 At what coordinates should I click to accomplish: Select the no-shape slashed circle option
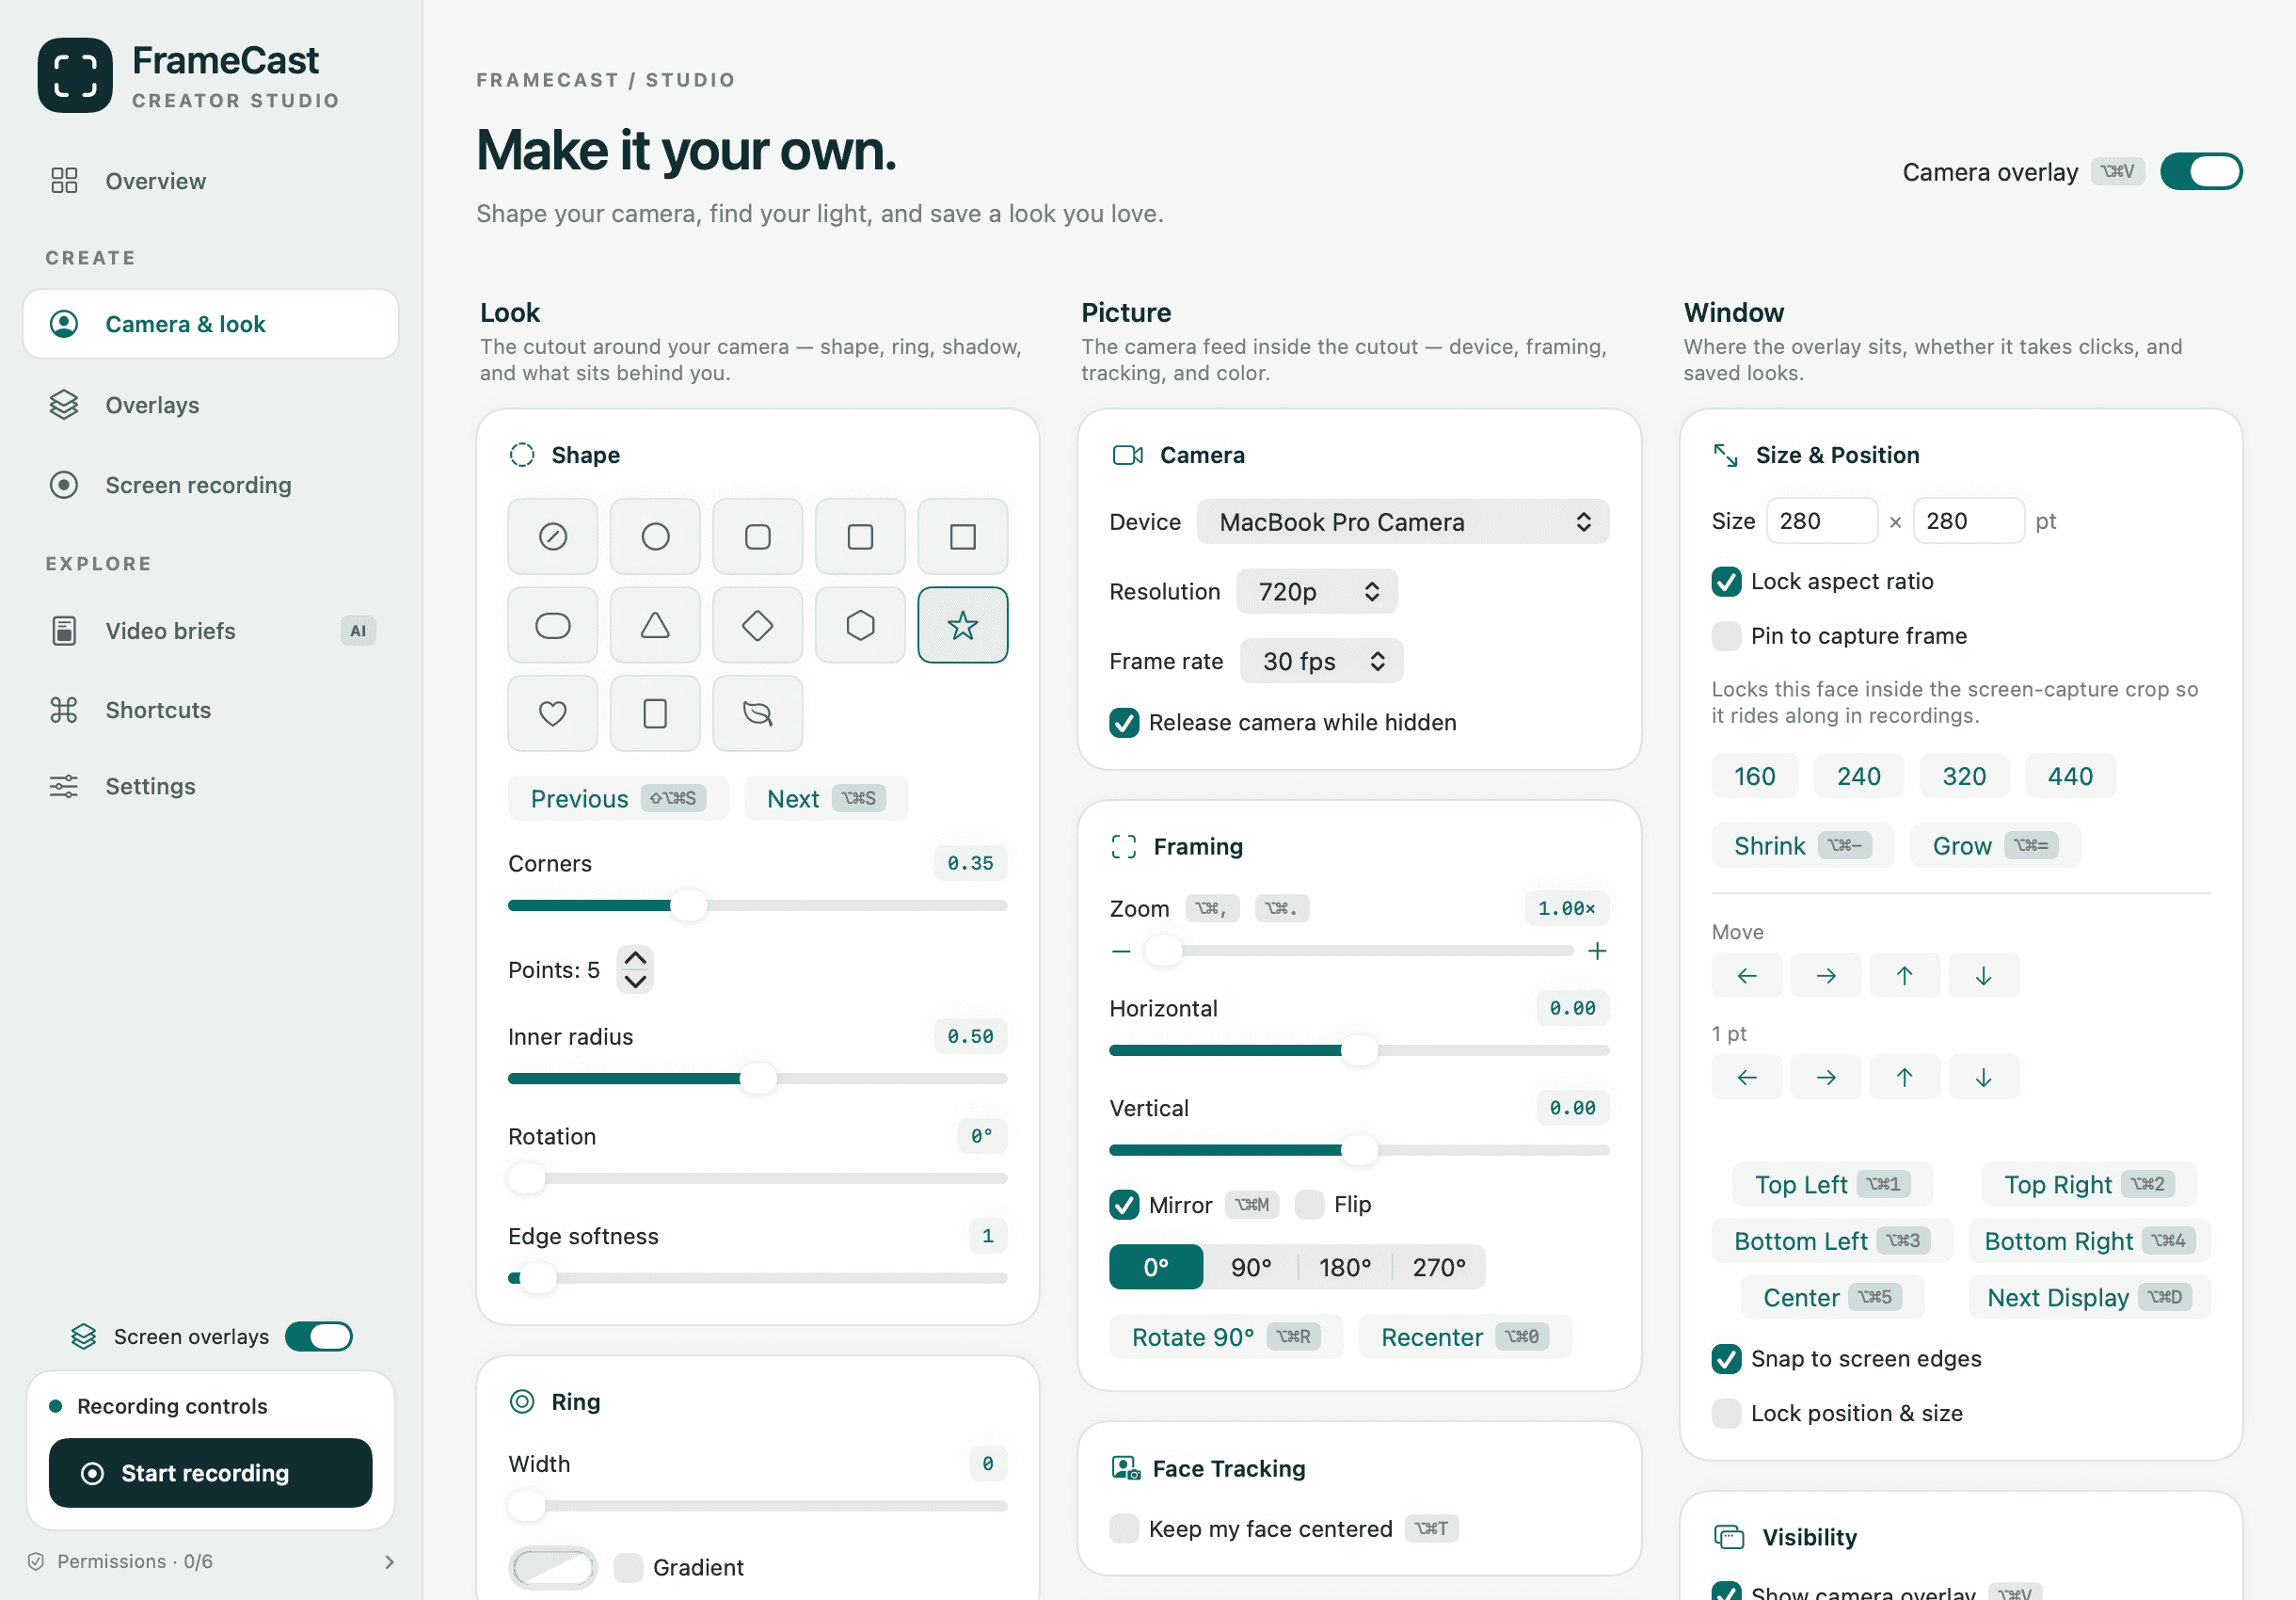tap(552, 537)
